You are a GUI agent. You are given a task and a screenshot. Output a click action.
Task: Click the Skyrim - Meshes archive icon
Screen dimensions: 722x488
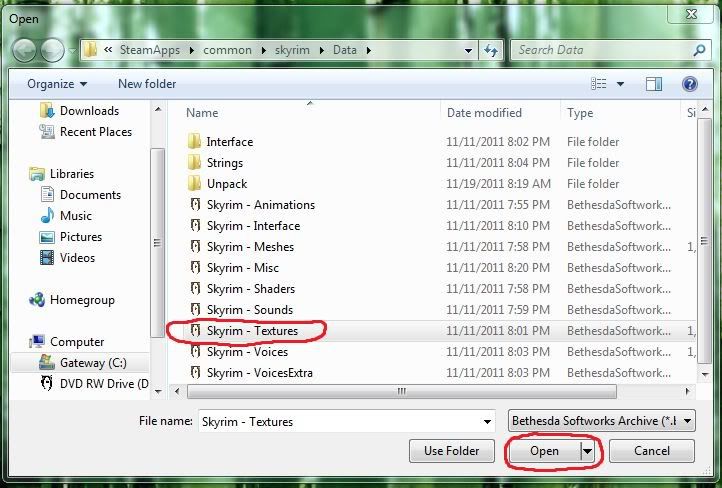coord(196,247)
